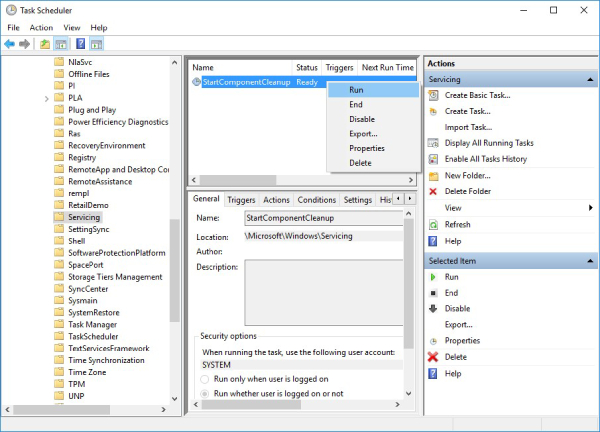The height and width of the screenshot is (432, 600).
Task: Click the red Delete Folder icon
Action: point(433,191)
